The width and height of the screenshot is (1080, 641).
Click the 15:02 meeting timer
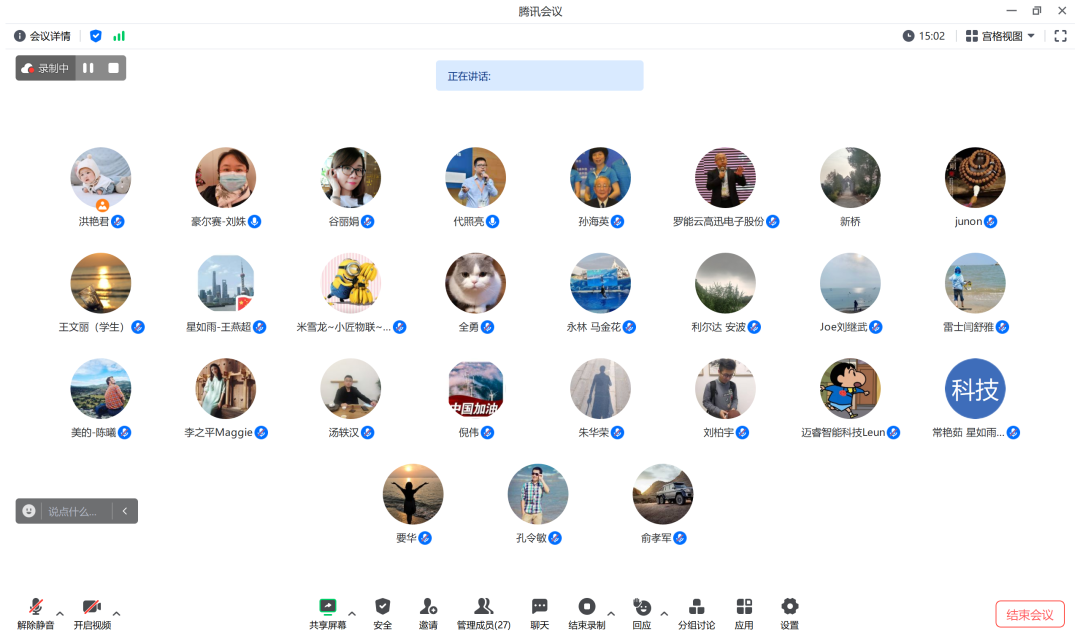tap(924, 36)
